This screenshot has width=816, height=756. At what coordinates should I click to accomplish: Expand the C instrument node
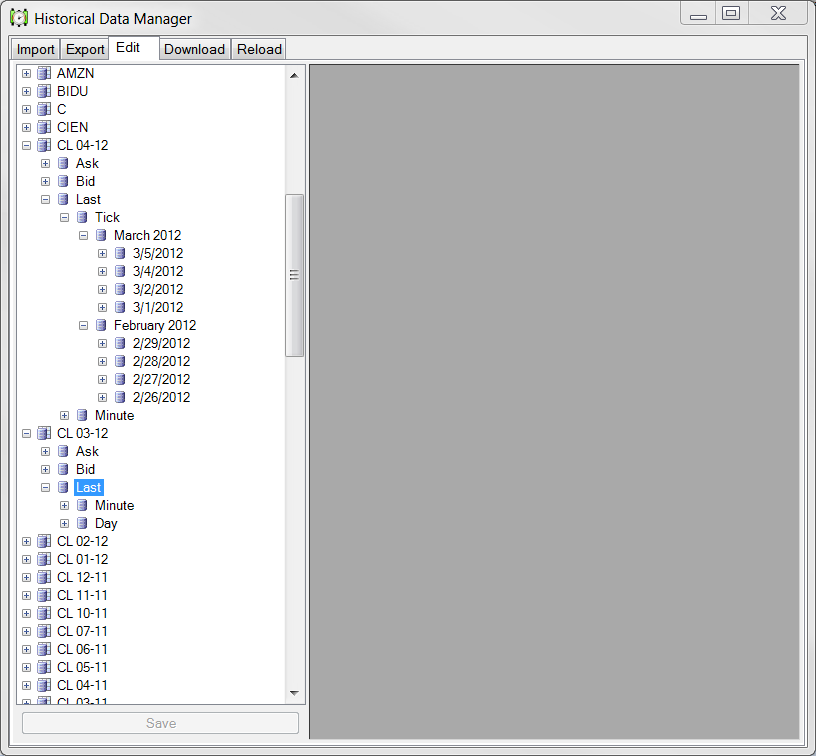(27, 110)
